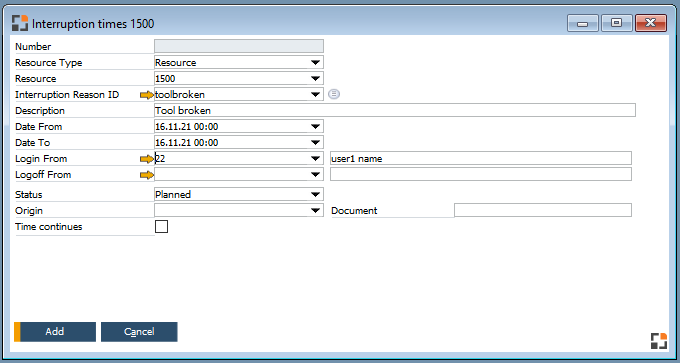Click the Cancel button
This screenshot has width=680, height=363.
(x=139, y=332)
